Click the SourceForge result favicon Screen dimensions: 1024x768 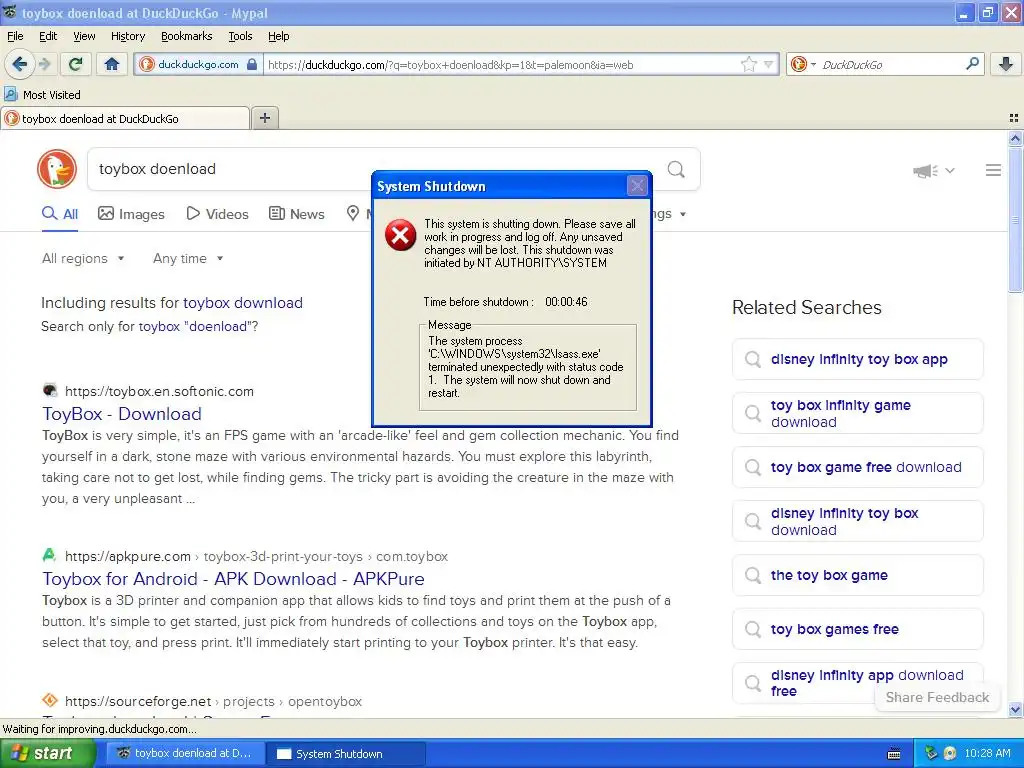tap(50, 701)
